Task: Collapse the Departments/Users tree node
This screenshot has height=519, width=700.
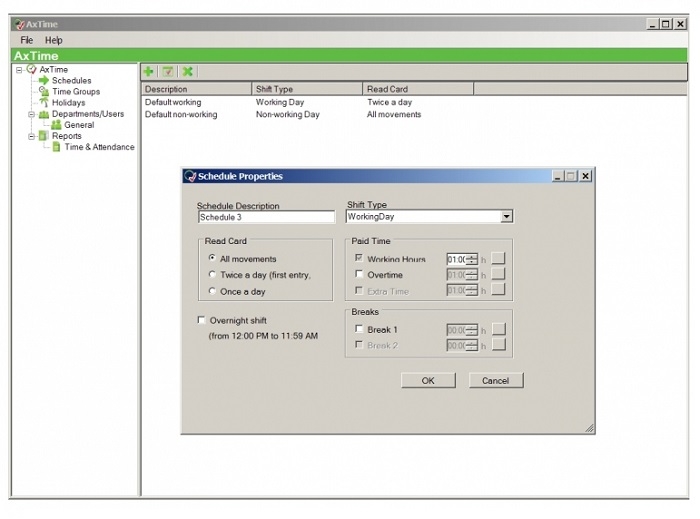Action: (x=31, y=114)
